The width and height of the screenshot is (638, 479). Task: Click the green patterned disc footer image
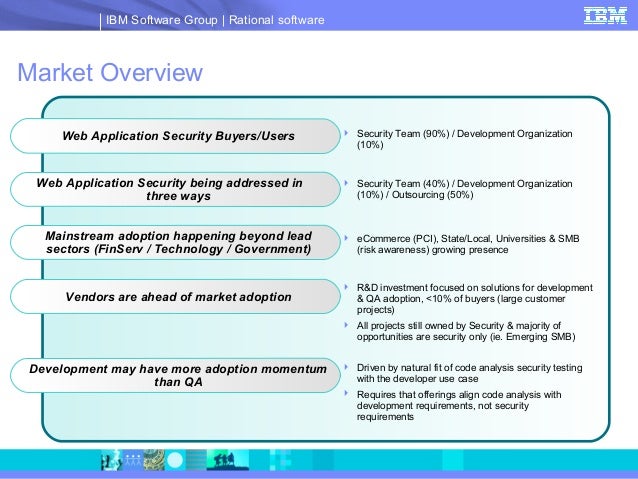[154, 460]
